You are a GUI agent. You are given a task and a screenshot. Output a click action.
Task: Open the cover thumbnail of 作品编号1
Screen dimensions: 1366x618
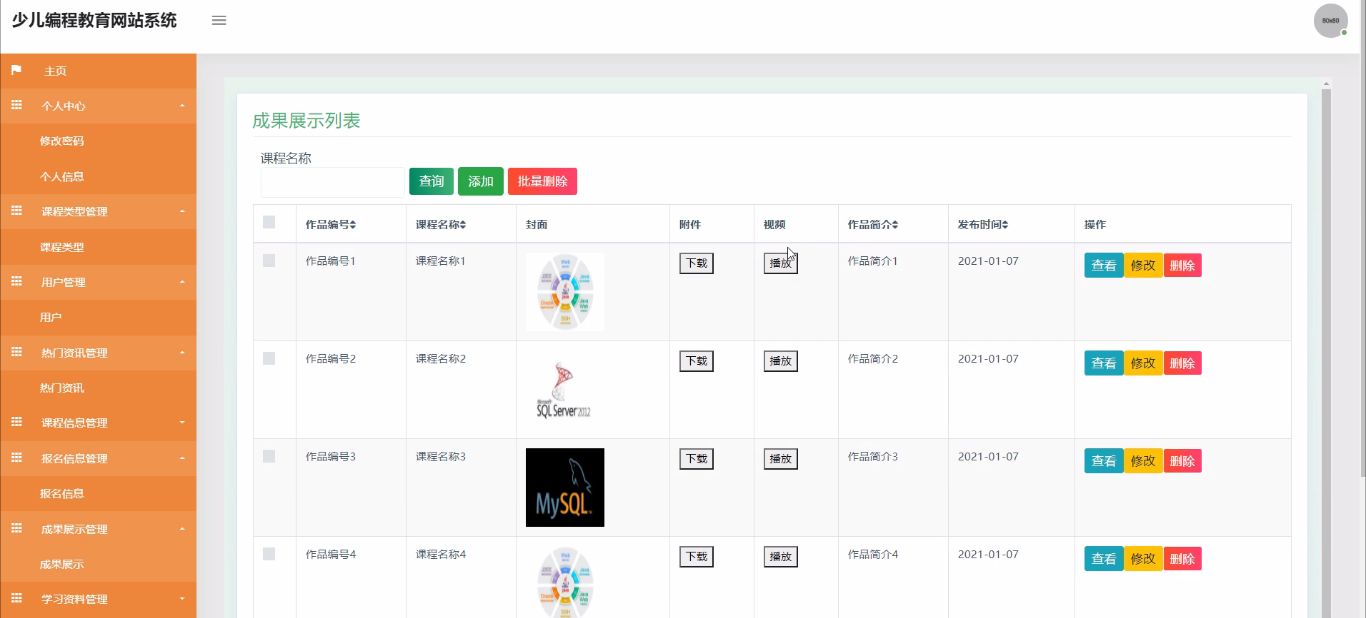(565, 291)
